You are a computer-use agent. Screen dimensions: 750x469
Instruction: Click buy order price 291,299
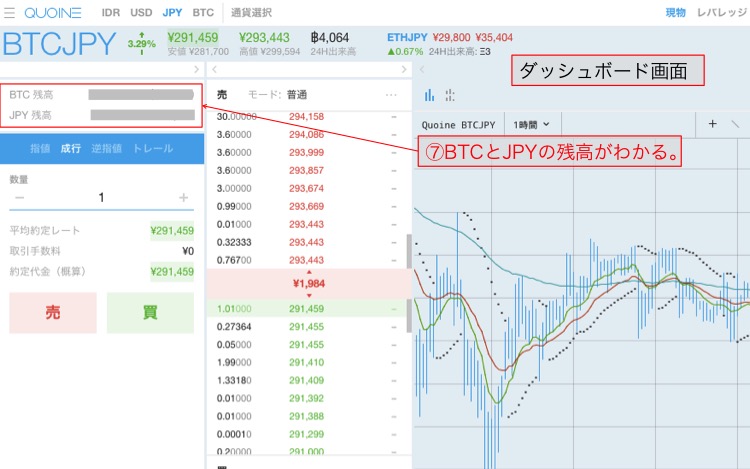(x=306, y=435)
